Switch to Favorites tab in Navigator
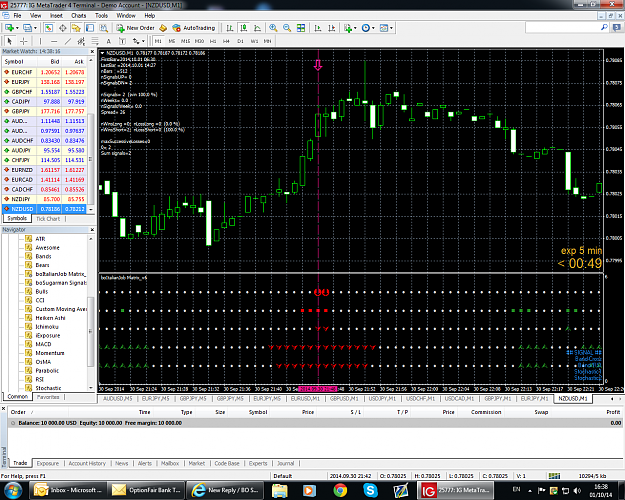 [x=48, y=397]
